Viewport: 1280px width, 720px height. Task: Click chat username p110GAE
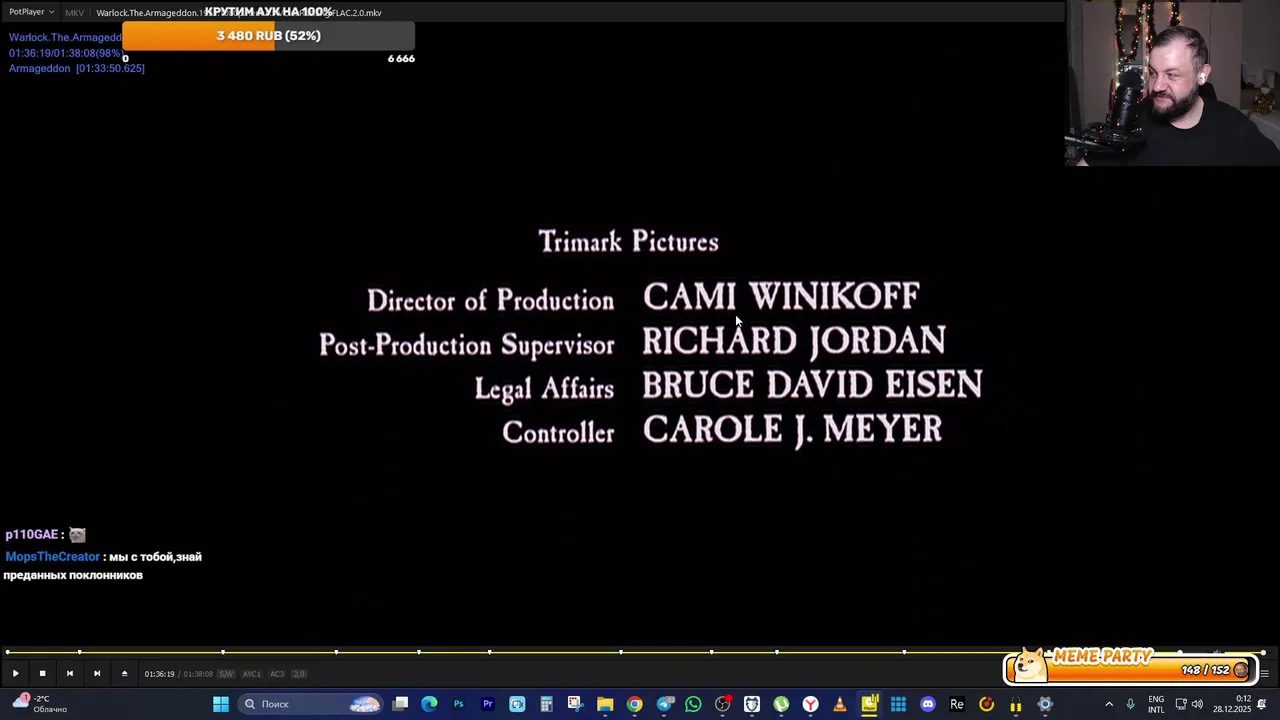pyautogui.click(x=31, y=535)
